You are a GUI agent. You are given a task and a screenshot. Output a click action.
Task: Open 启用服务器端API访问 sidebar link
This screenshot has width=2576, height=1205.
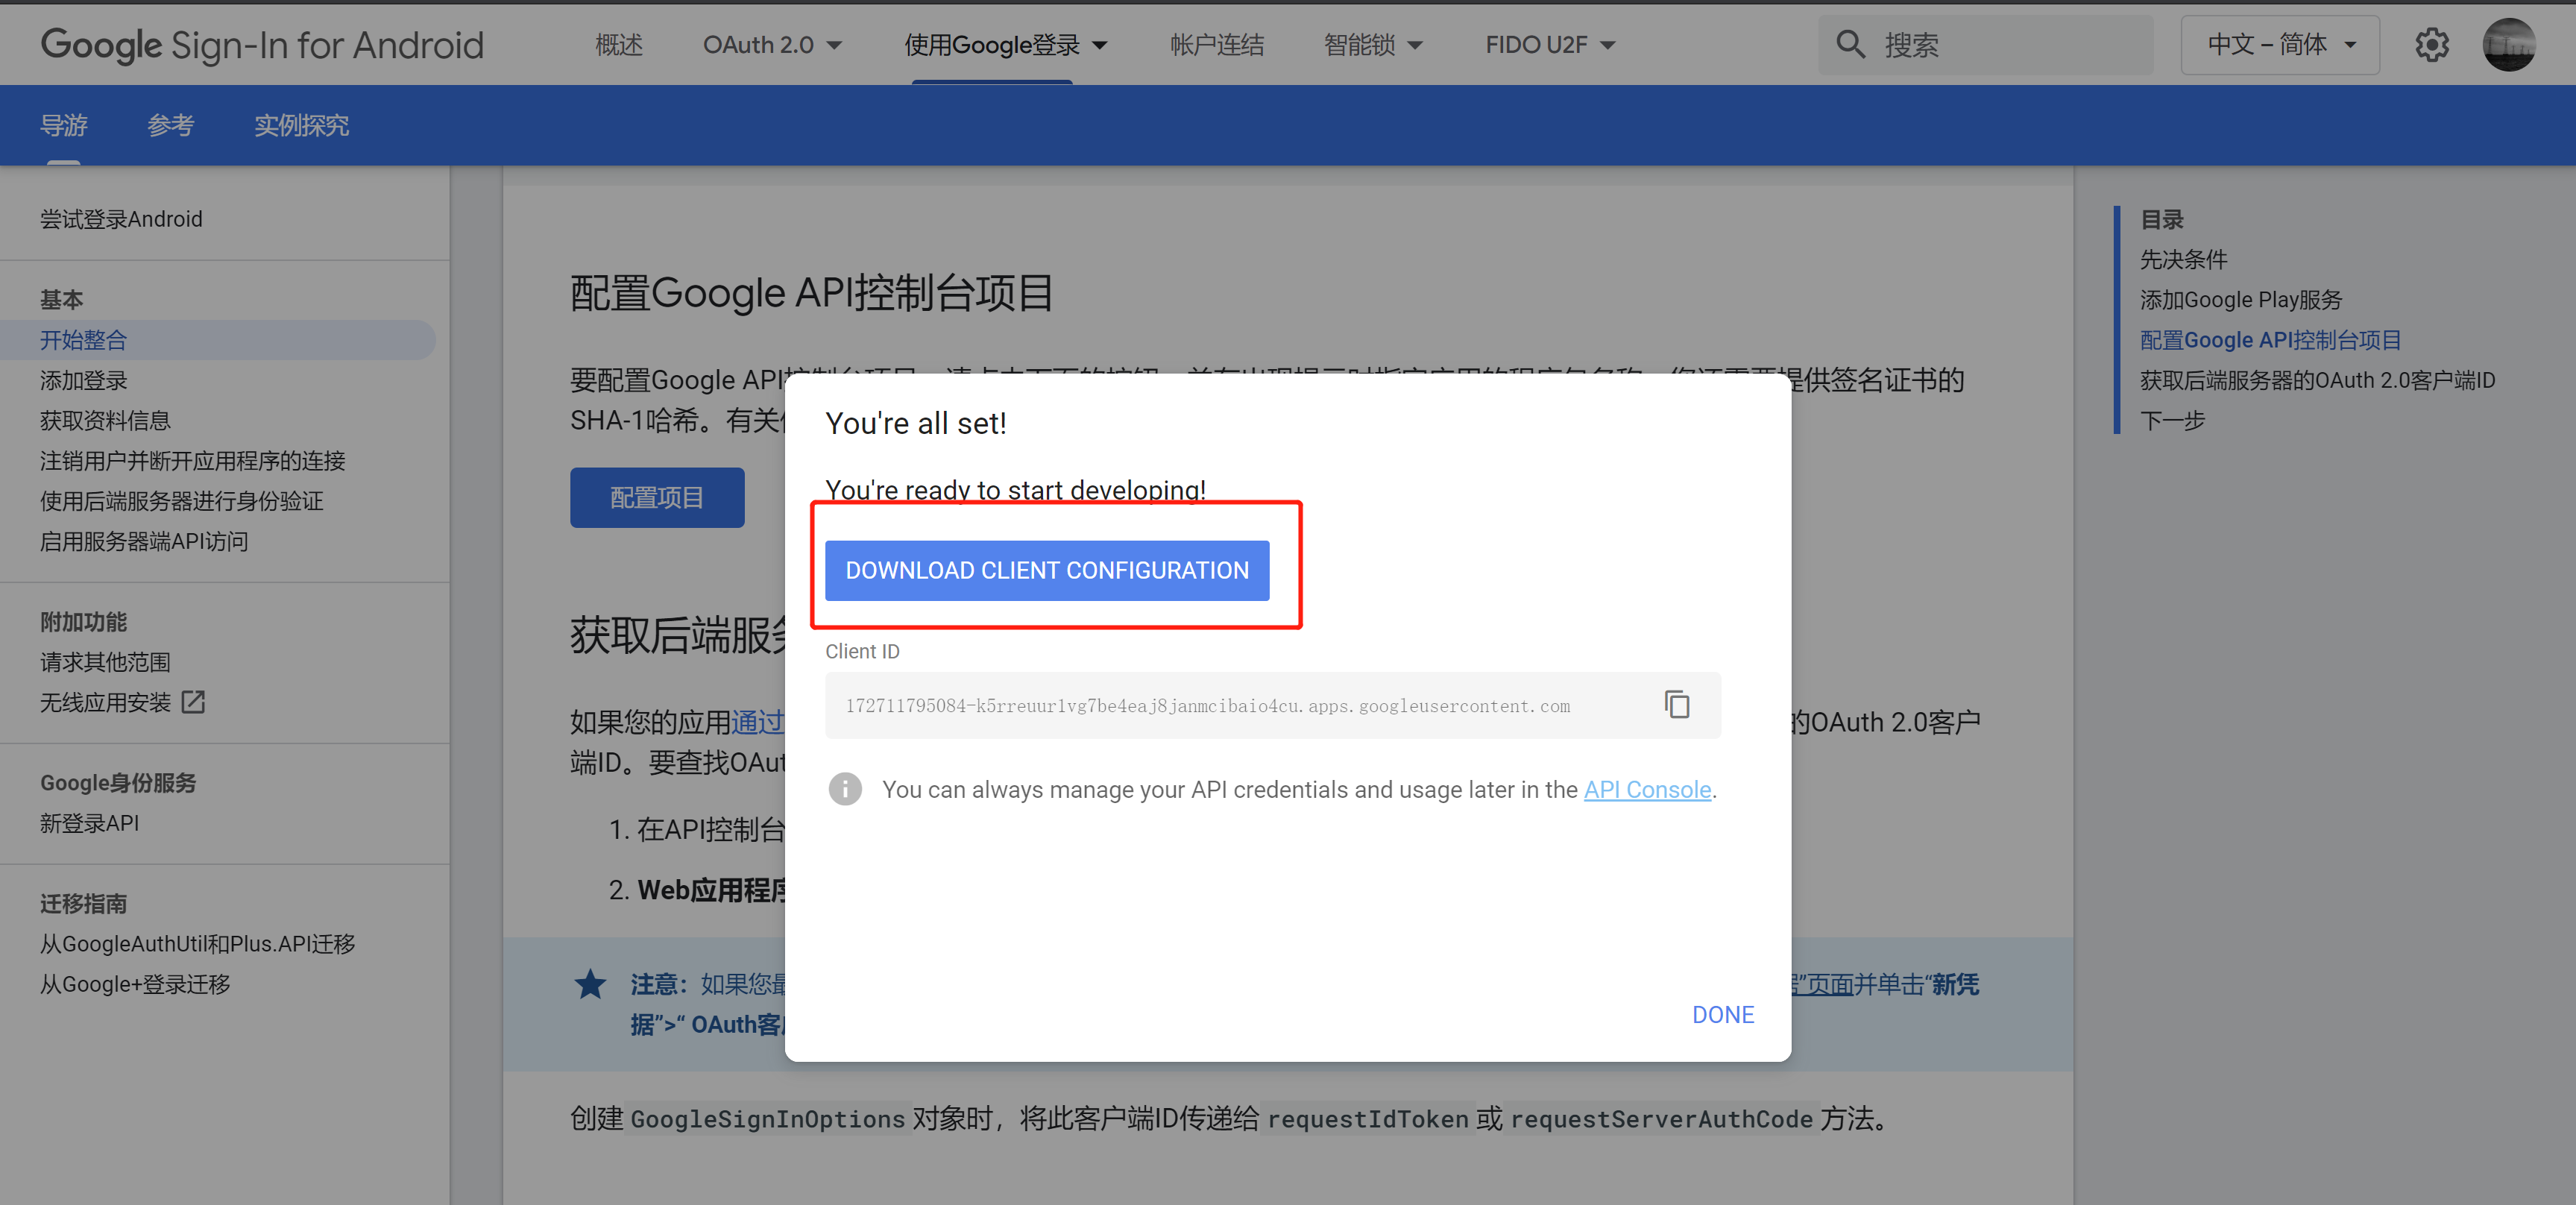[144, 541]
